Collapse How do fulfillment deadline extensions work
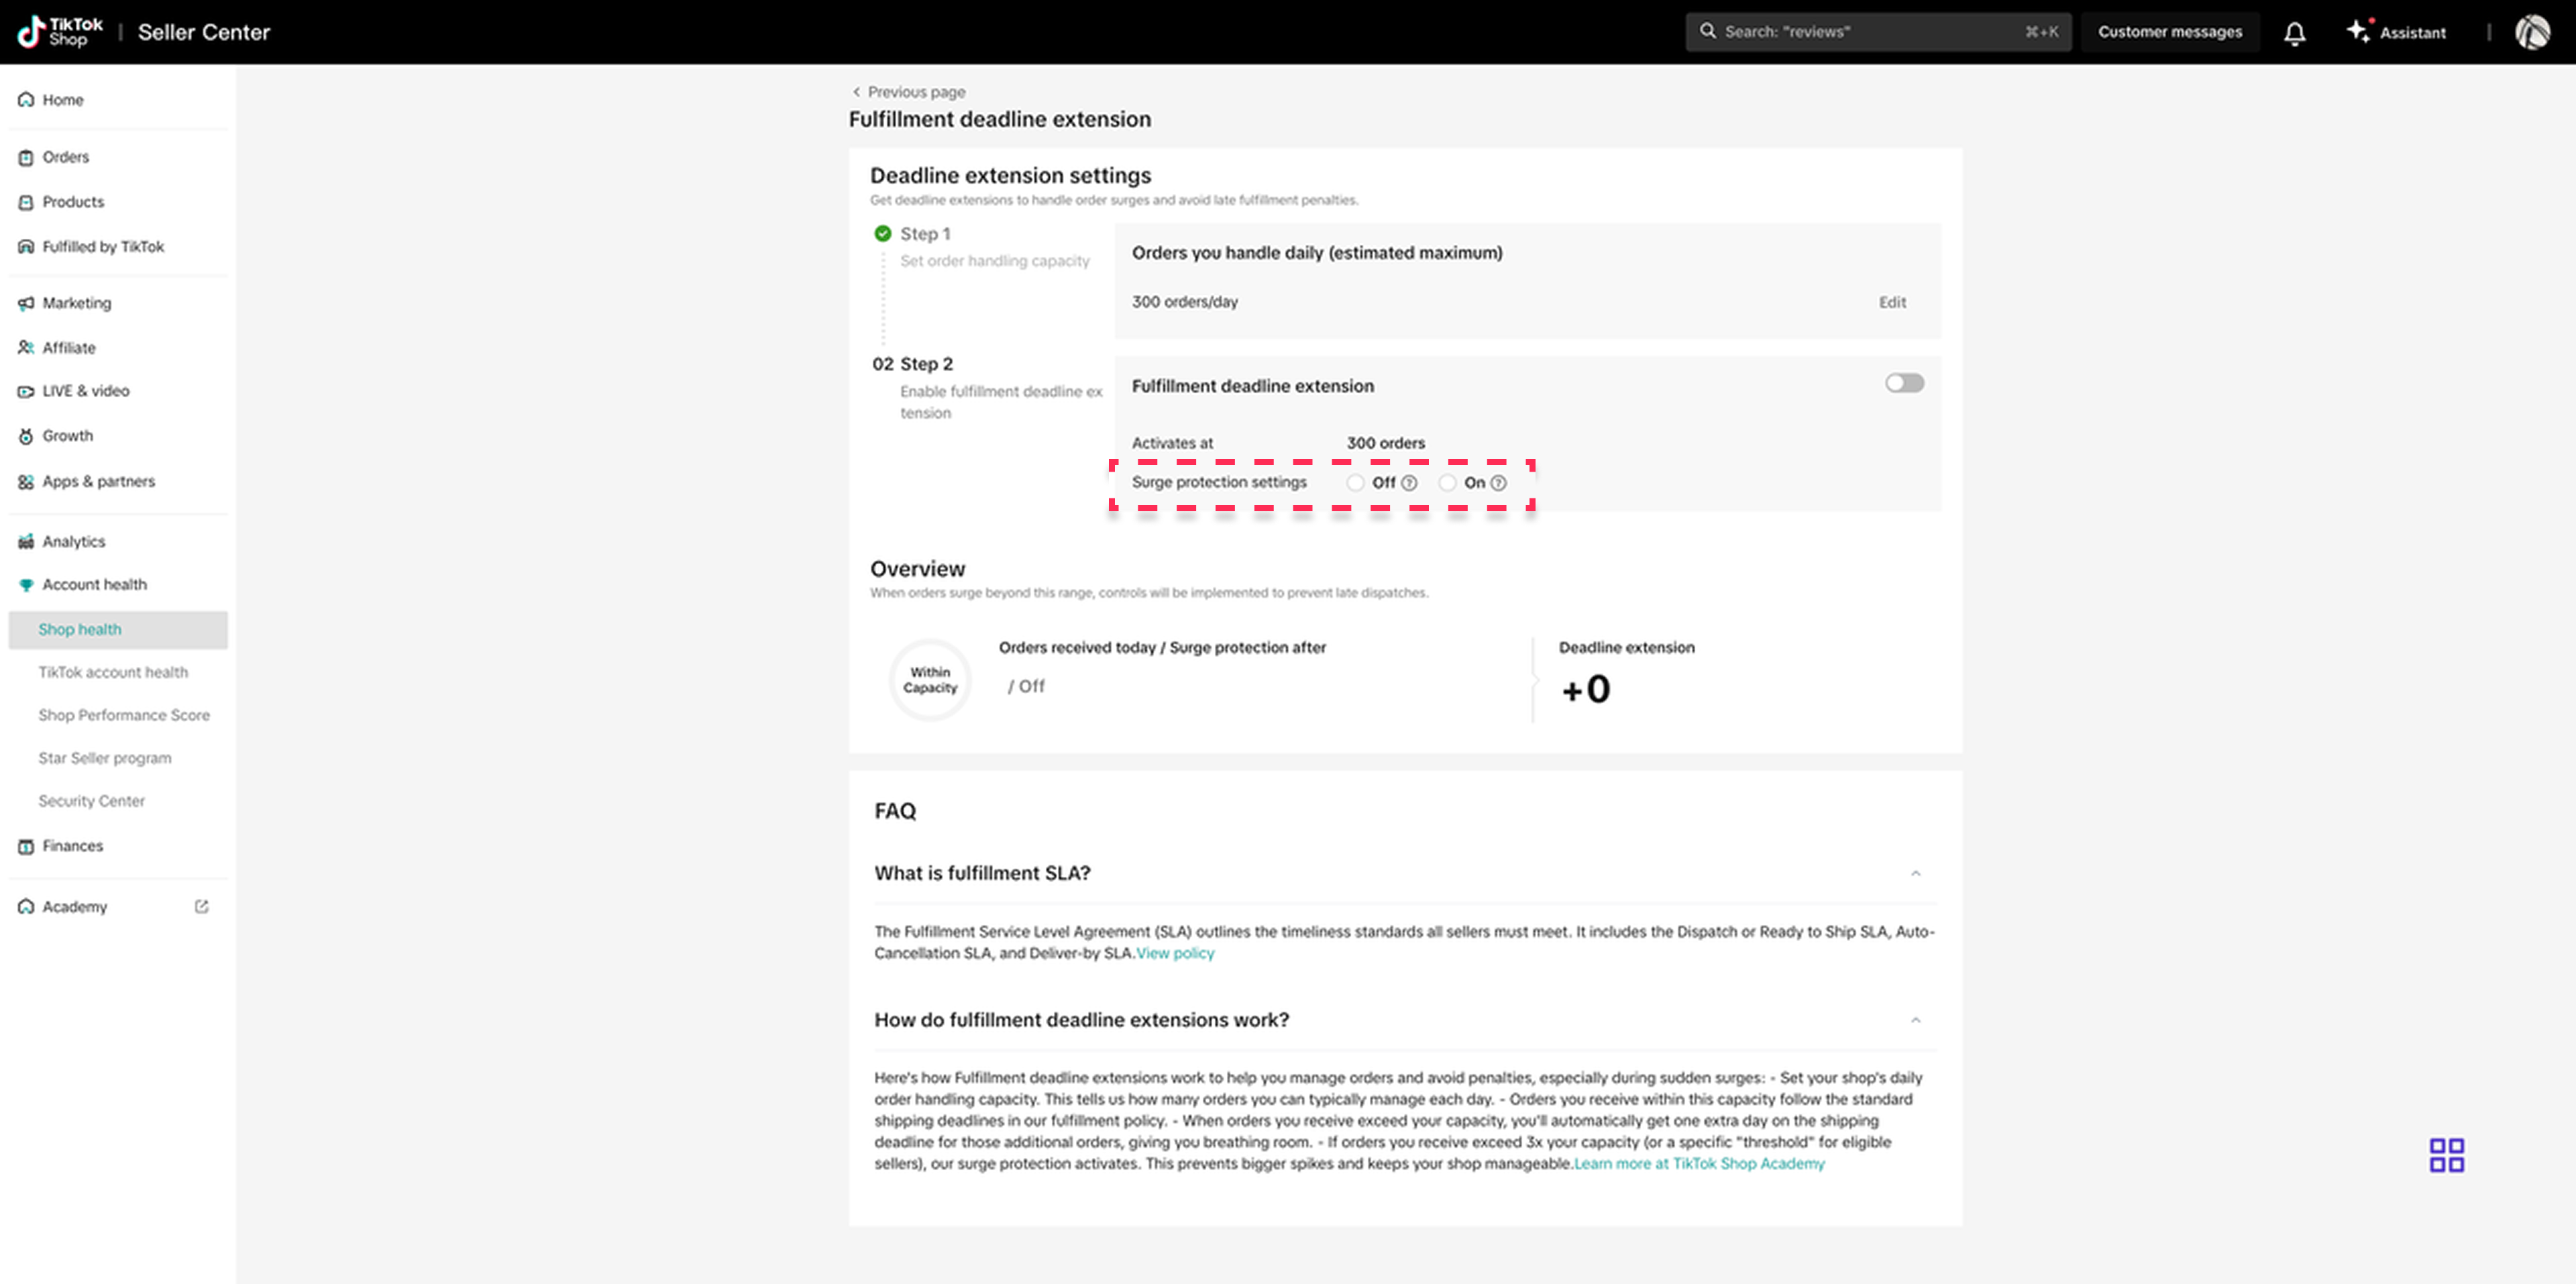Viewport: 2576px width, 1284px height. coord(1915,1020)
